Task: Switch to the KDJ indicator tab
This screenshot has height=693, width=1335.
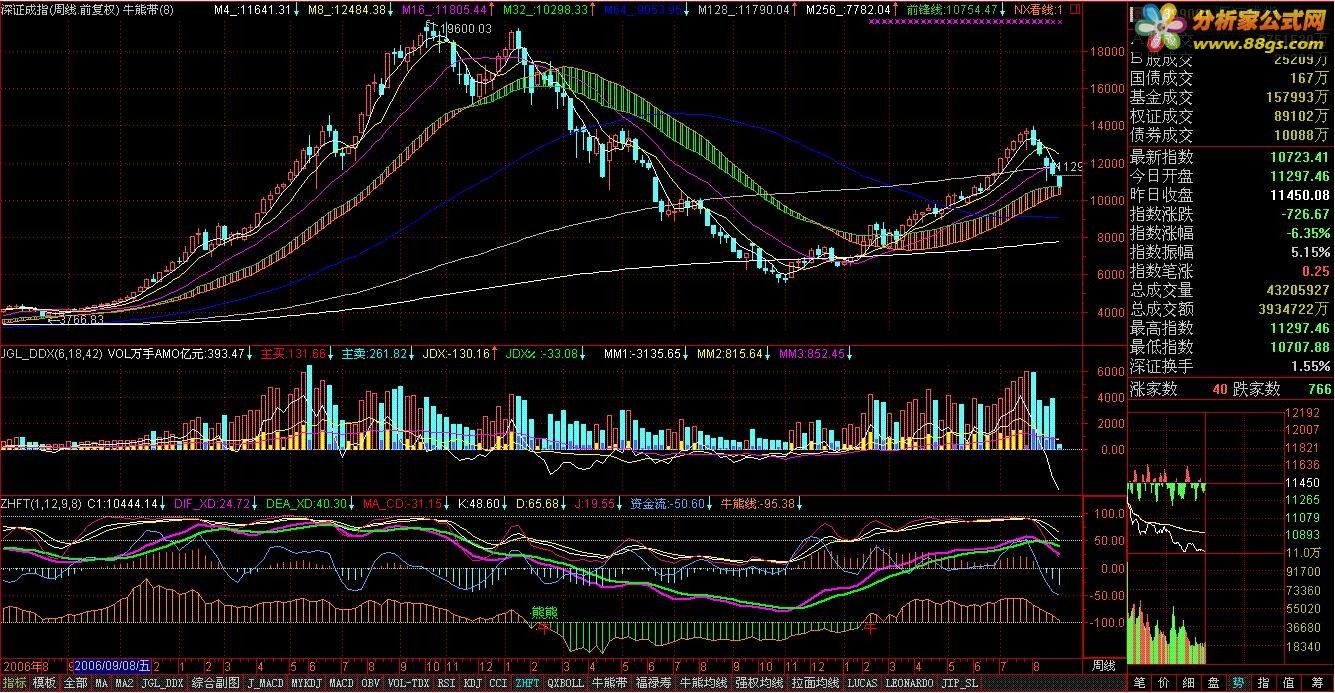Action: 472,683
